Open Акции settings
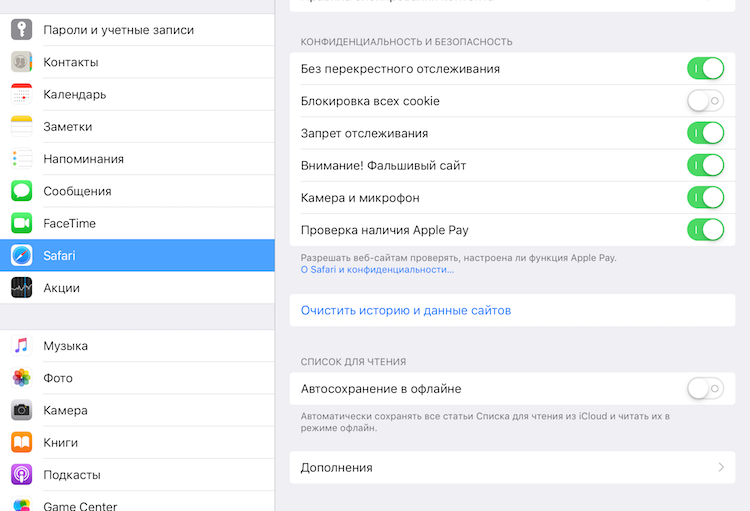This screenshot has width=750, height=511. pos(137,288)
